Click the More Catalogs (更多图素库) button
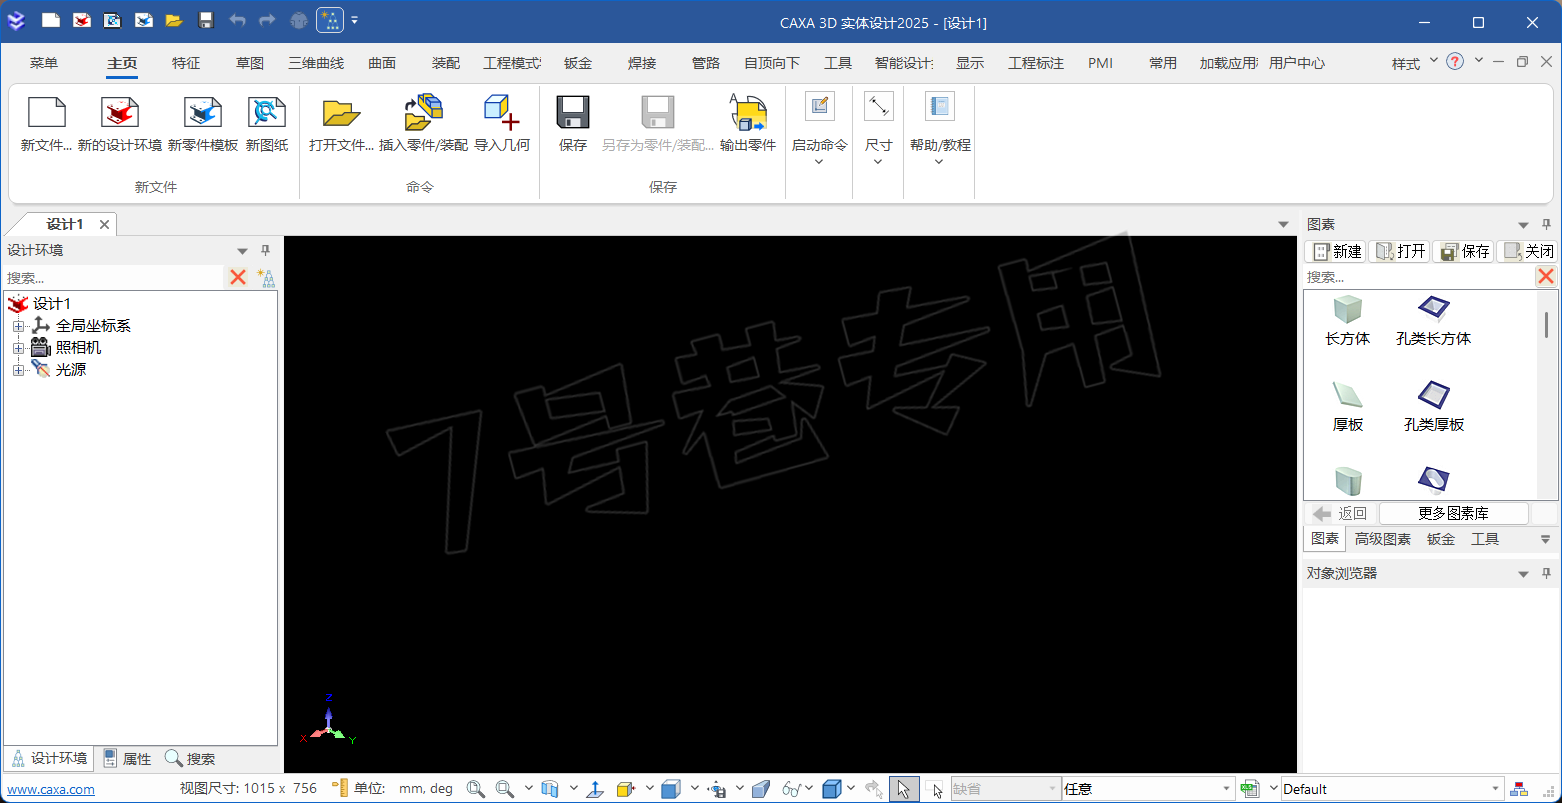1562x803 pixels. tap(1453, 513)
